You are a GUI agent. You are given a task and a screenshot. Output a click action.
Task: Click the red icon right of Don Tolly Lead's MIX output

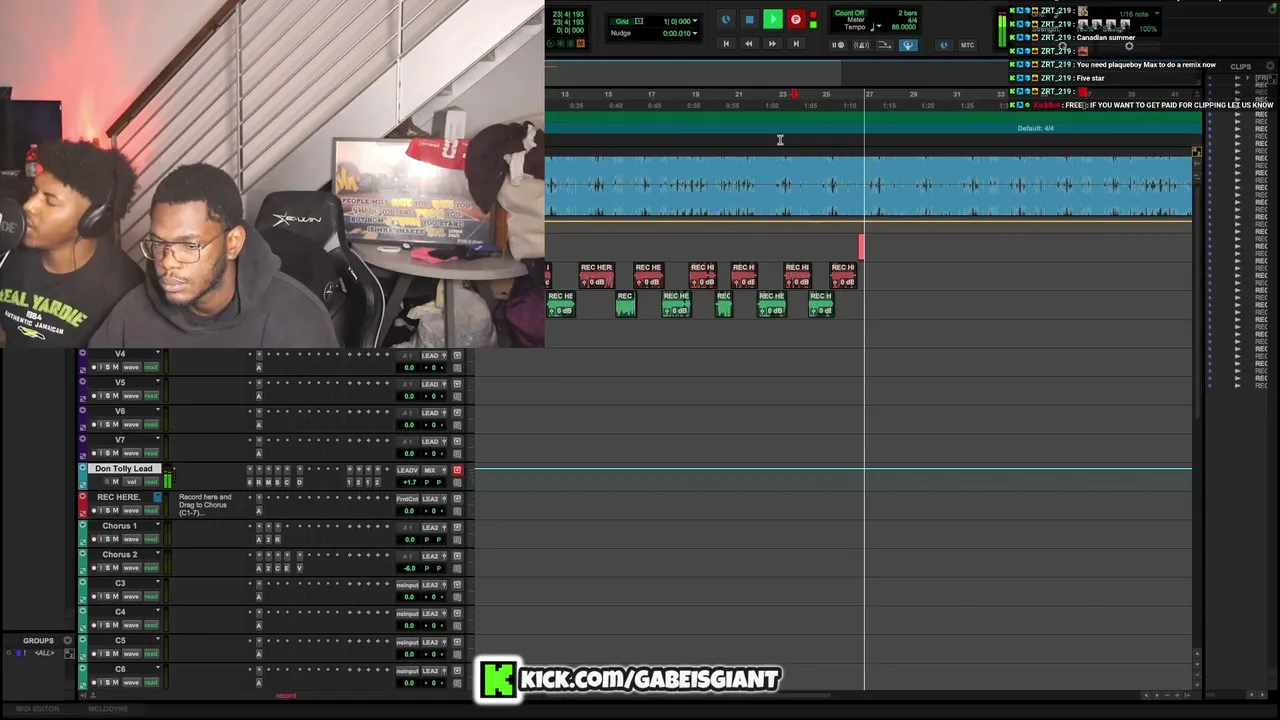coord(457,470)
